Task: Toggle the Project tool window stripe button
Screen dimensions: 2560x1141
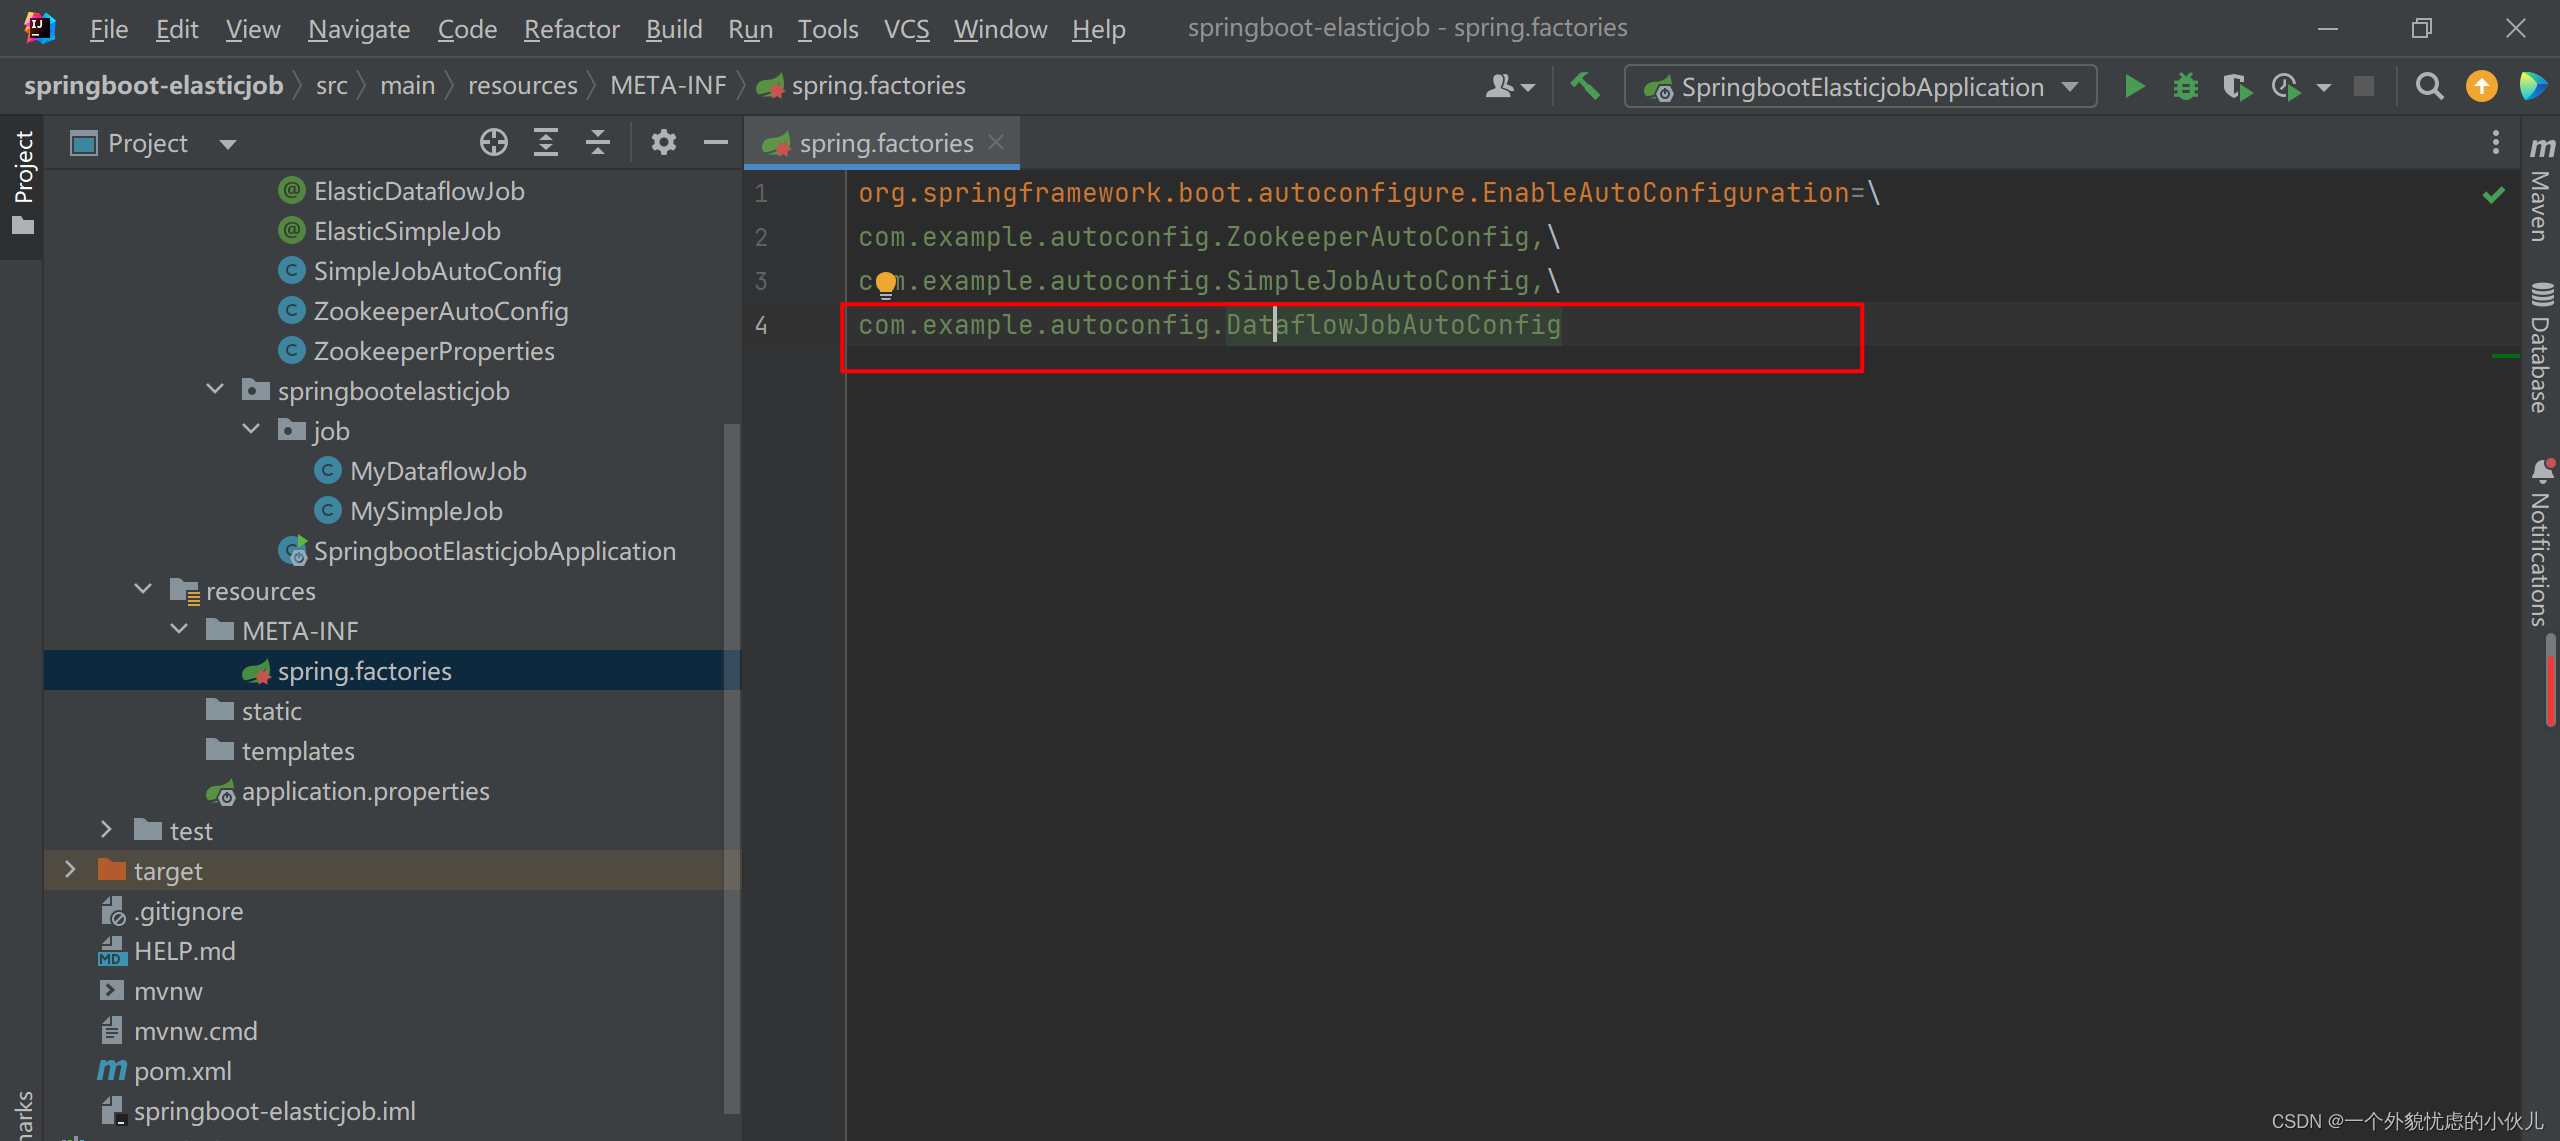Action: [x=21, y=180]
